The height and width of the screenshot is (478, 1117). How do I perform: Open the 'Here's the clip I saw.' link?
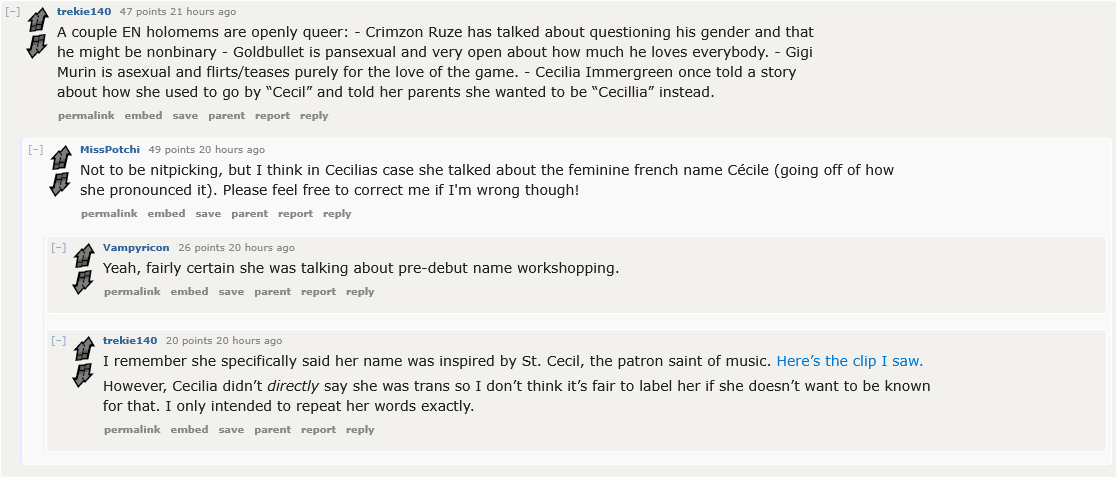coord(850,361)
